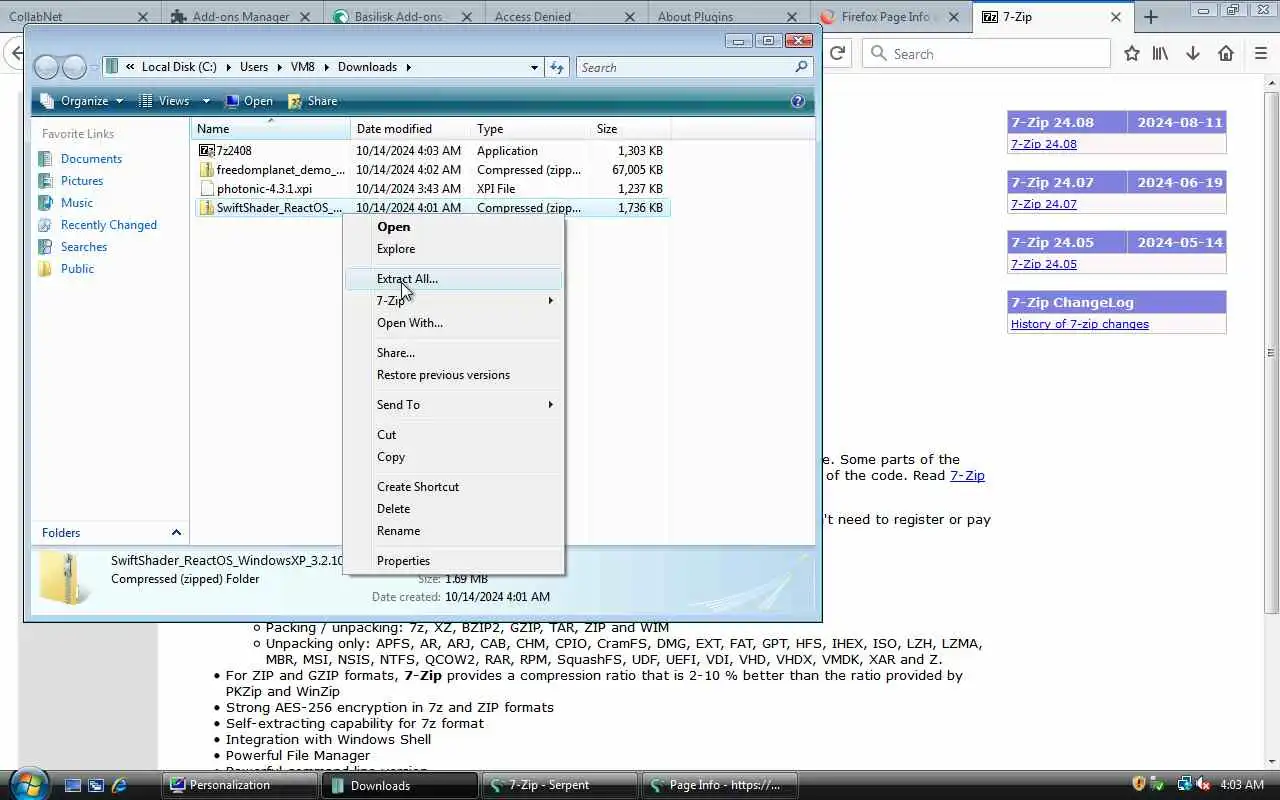The height and width of the screenshot is (800, 1280).
Task: Click the refresh button beside the address bar
Action: [557, 67]
